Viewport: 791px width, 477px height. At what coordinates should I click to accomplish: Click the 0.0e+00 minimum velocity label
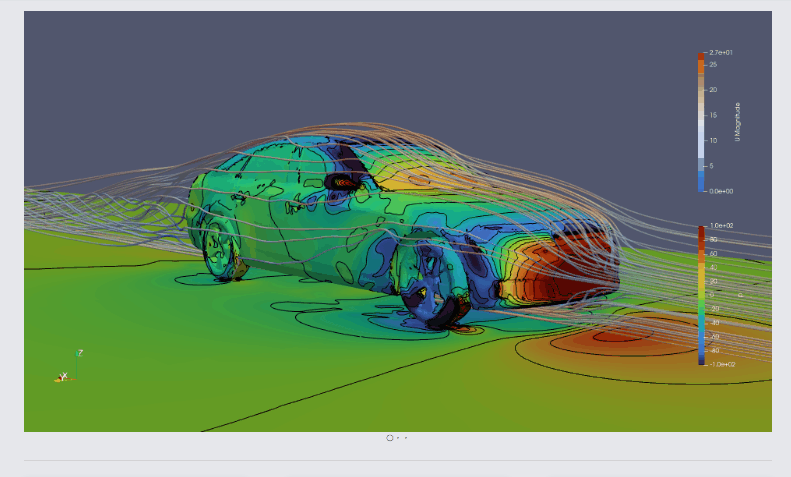pos(718,190)
